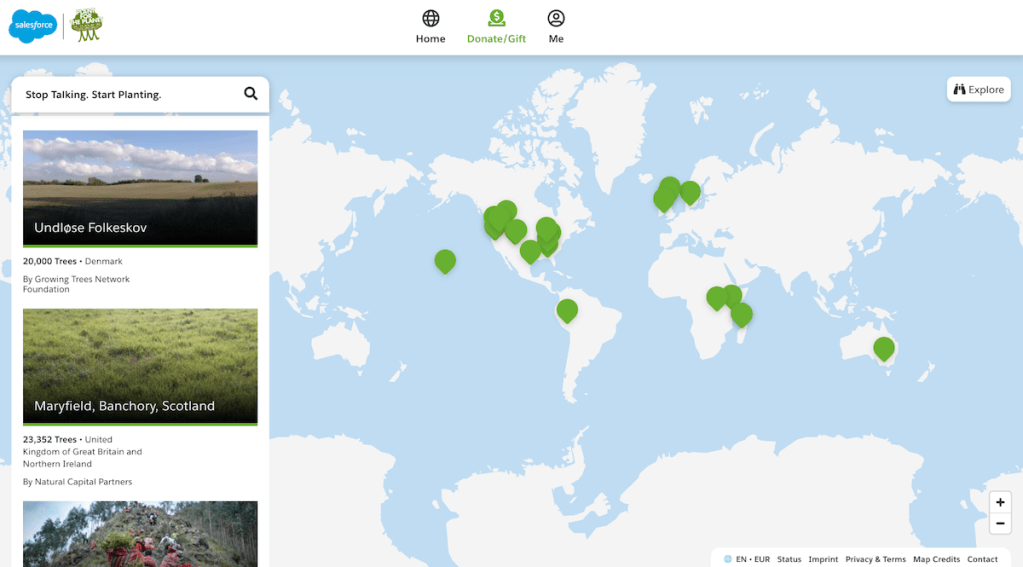Click the Stop Talking. Start Planting. search field

pyautogui.click(x=125, y=95)
